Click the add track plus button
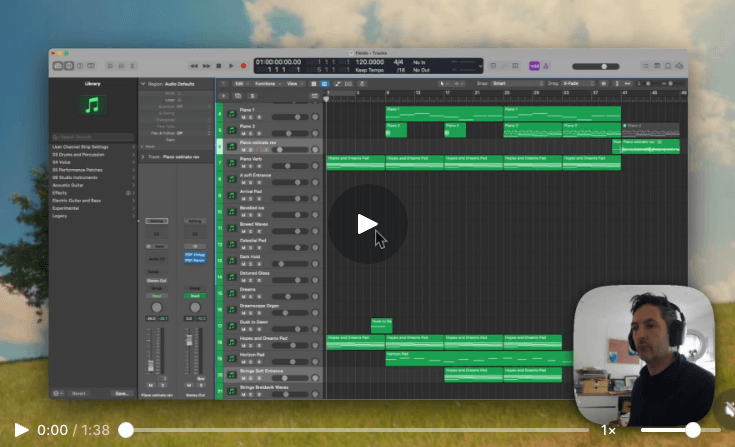Screen dimensions: 735x447 [224, 96]
